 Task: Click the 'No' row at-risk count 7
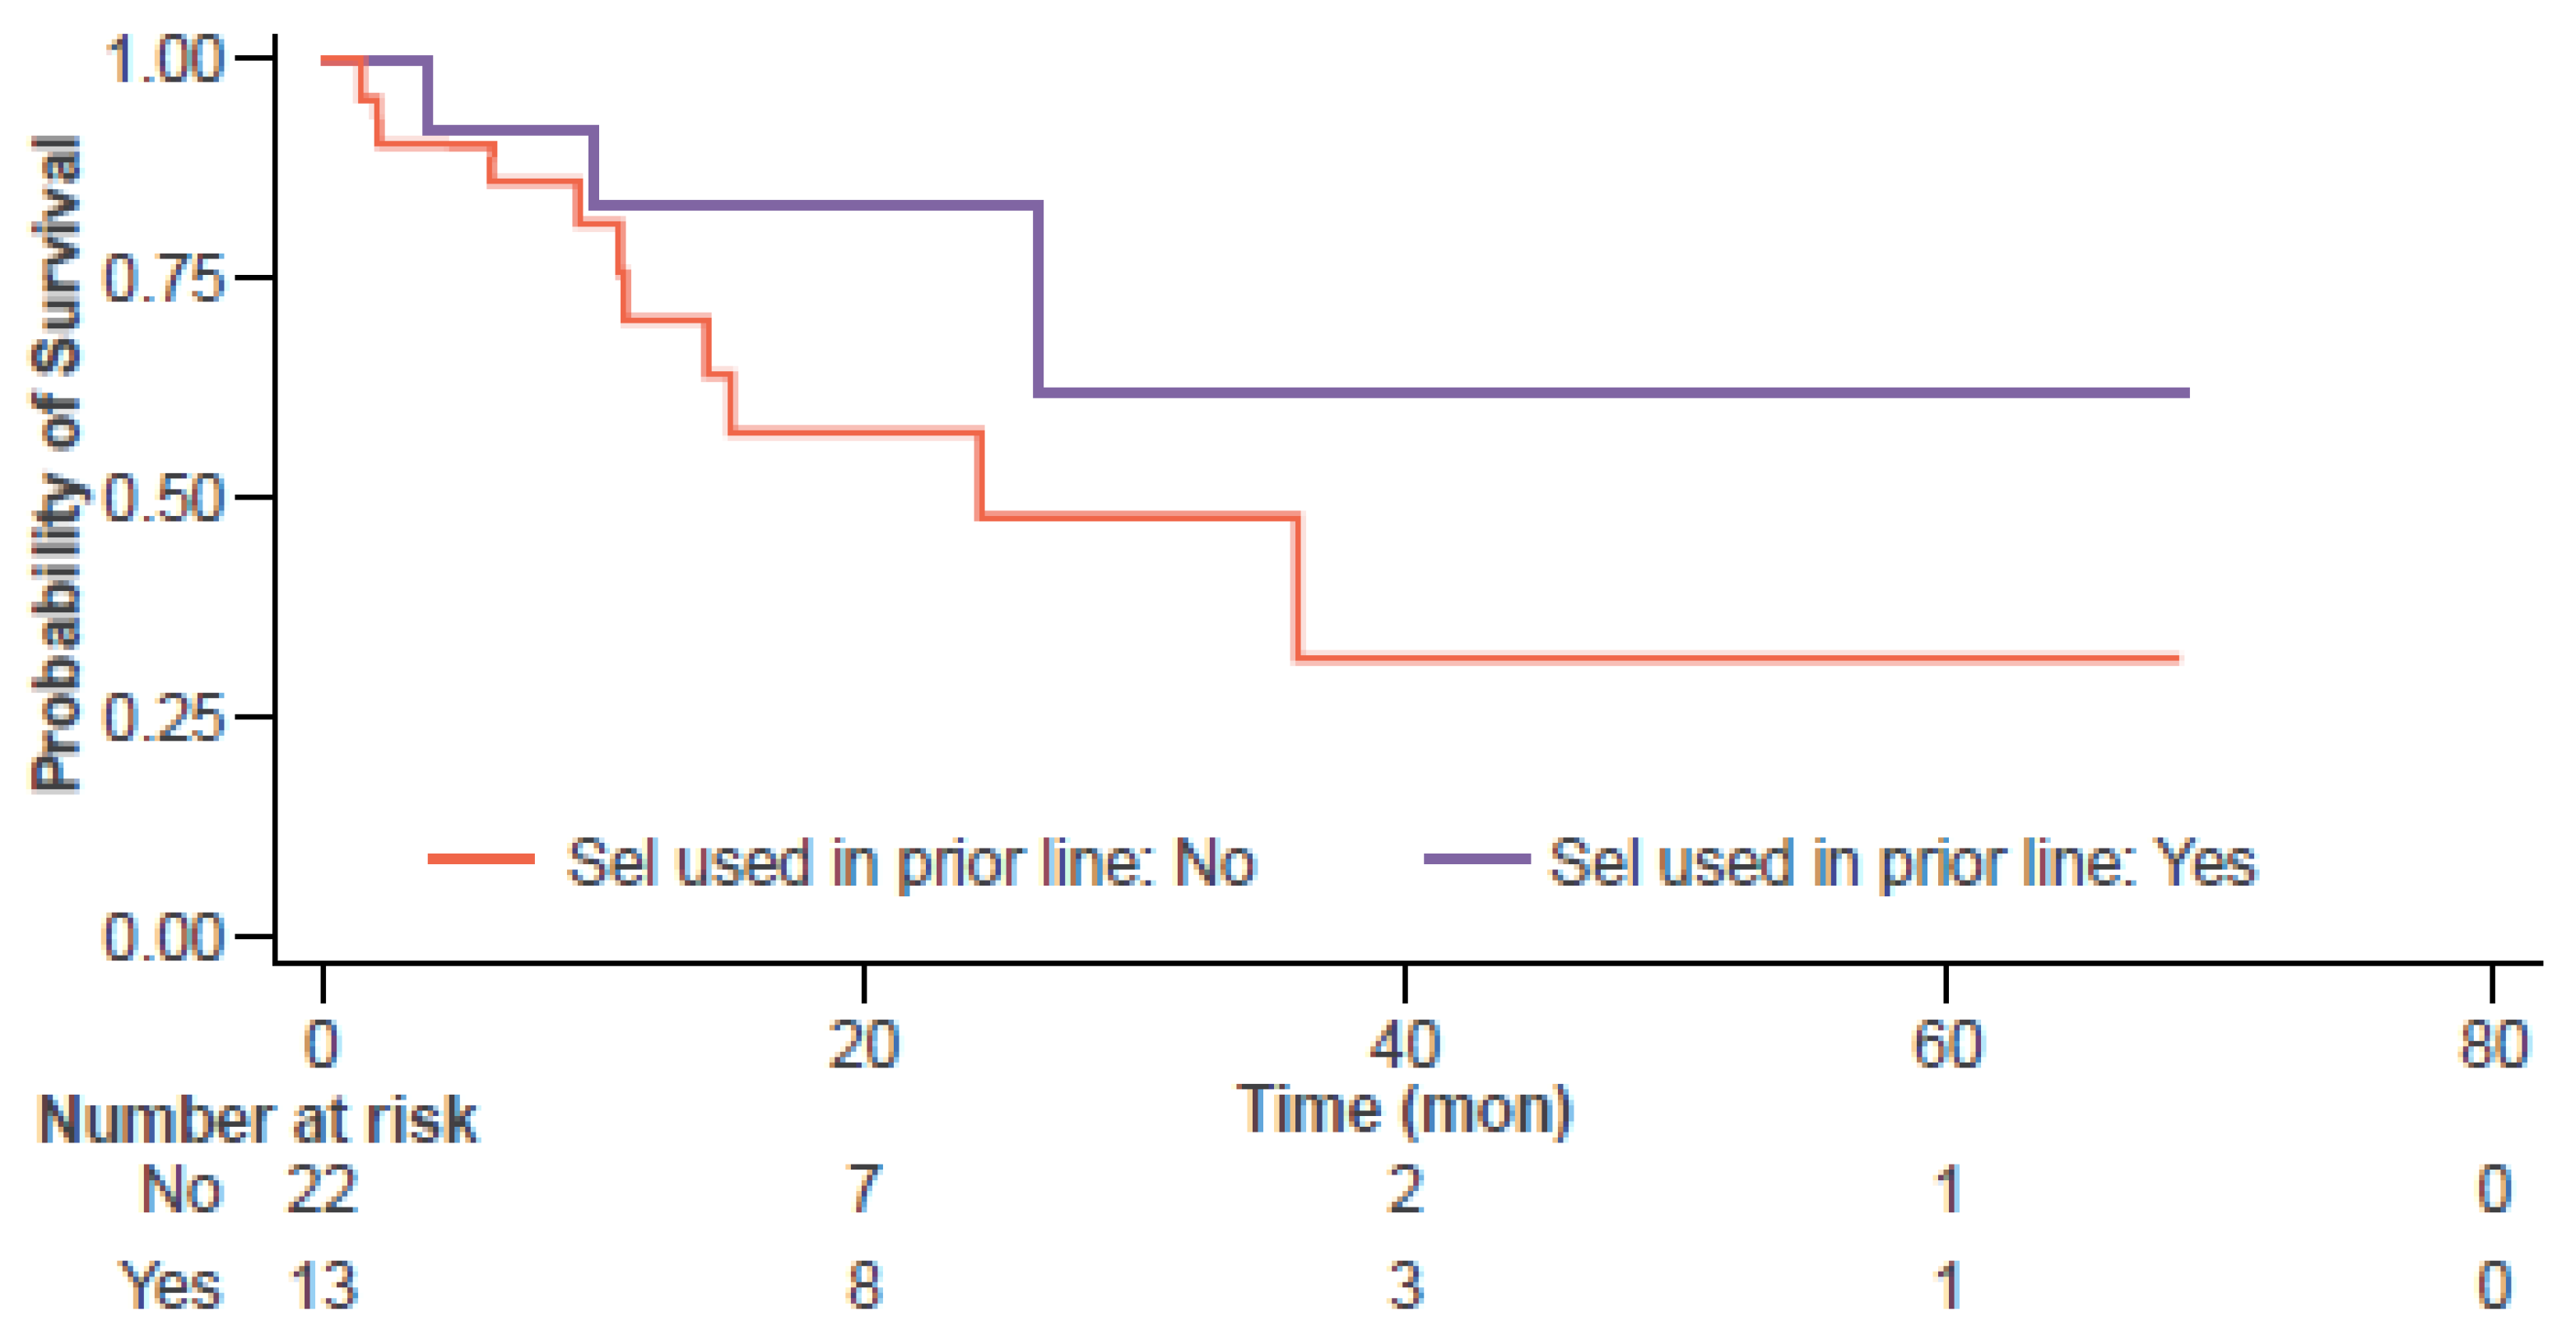[864, 1190]
